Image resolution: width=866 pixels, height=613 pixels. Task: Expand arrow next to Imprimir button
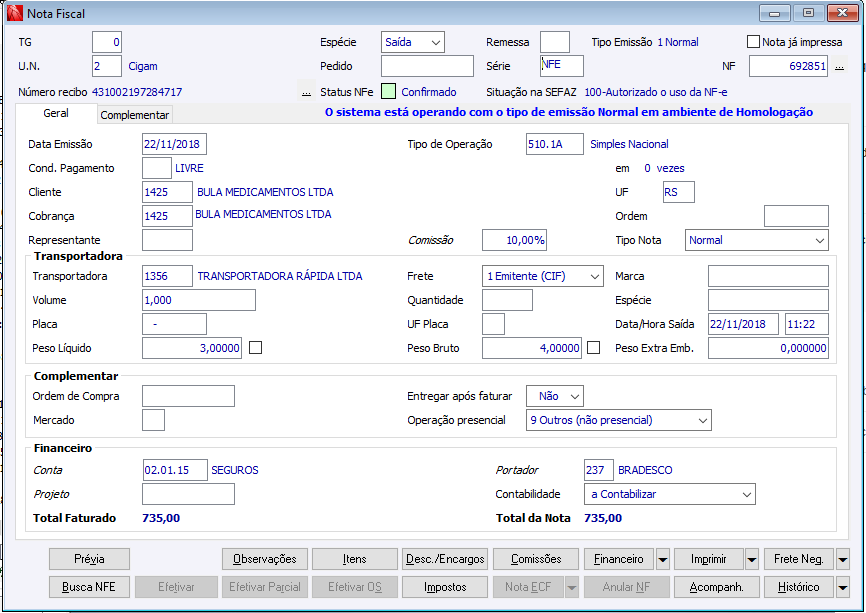[752, 559]
